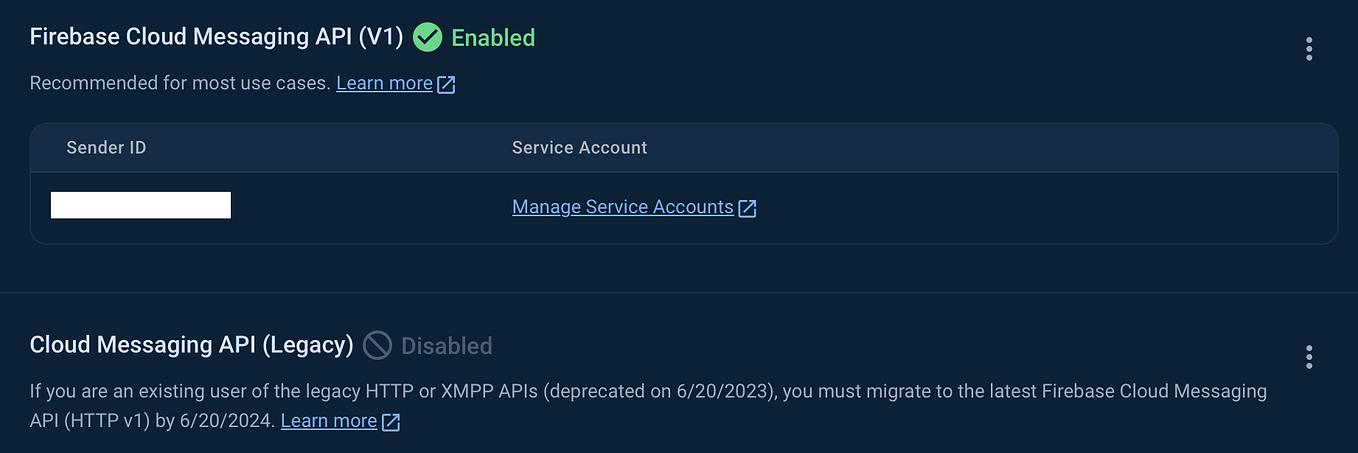Viewport: 1358px width, 453px height.
Task: Click the Cloud Messaging API (Legacy) heading
Action: [x=192, y=345]
